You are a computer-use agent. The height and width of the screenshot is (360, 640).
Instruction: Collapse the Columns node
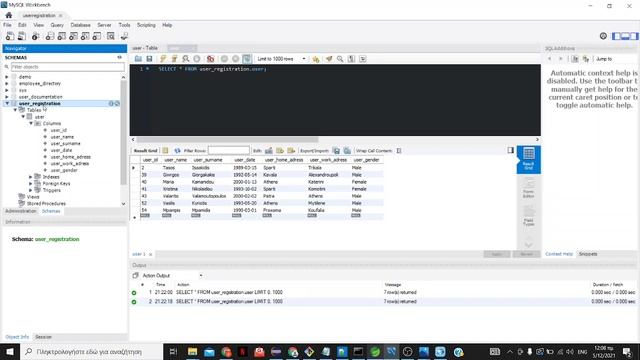[31, 123]
